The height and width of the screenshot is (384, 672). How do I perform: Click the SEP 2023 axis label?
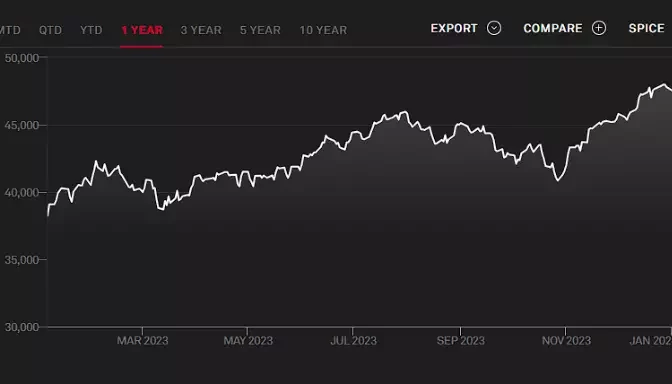coord(460,341)
